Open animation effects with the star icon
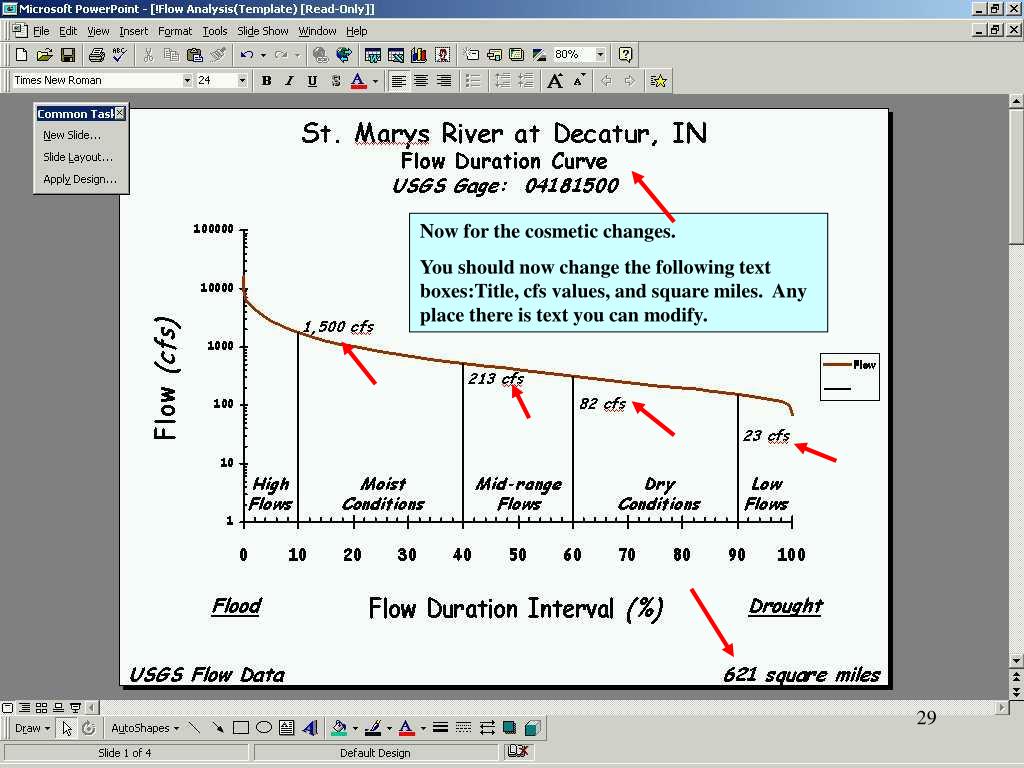 [658, 80]
